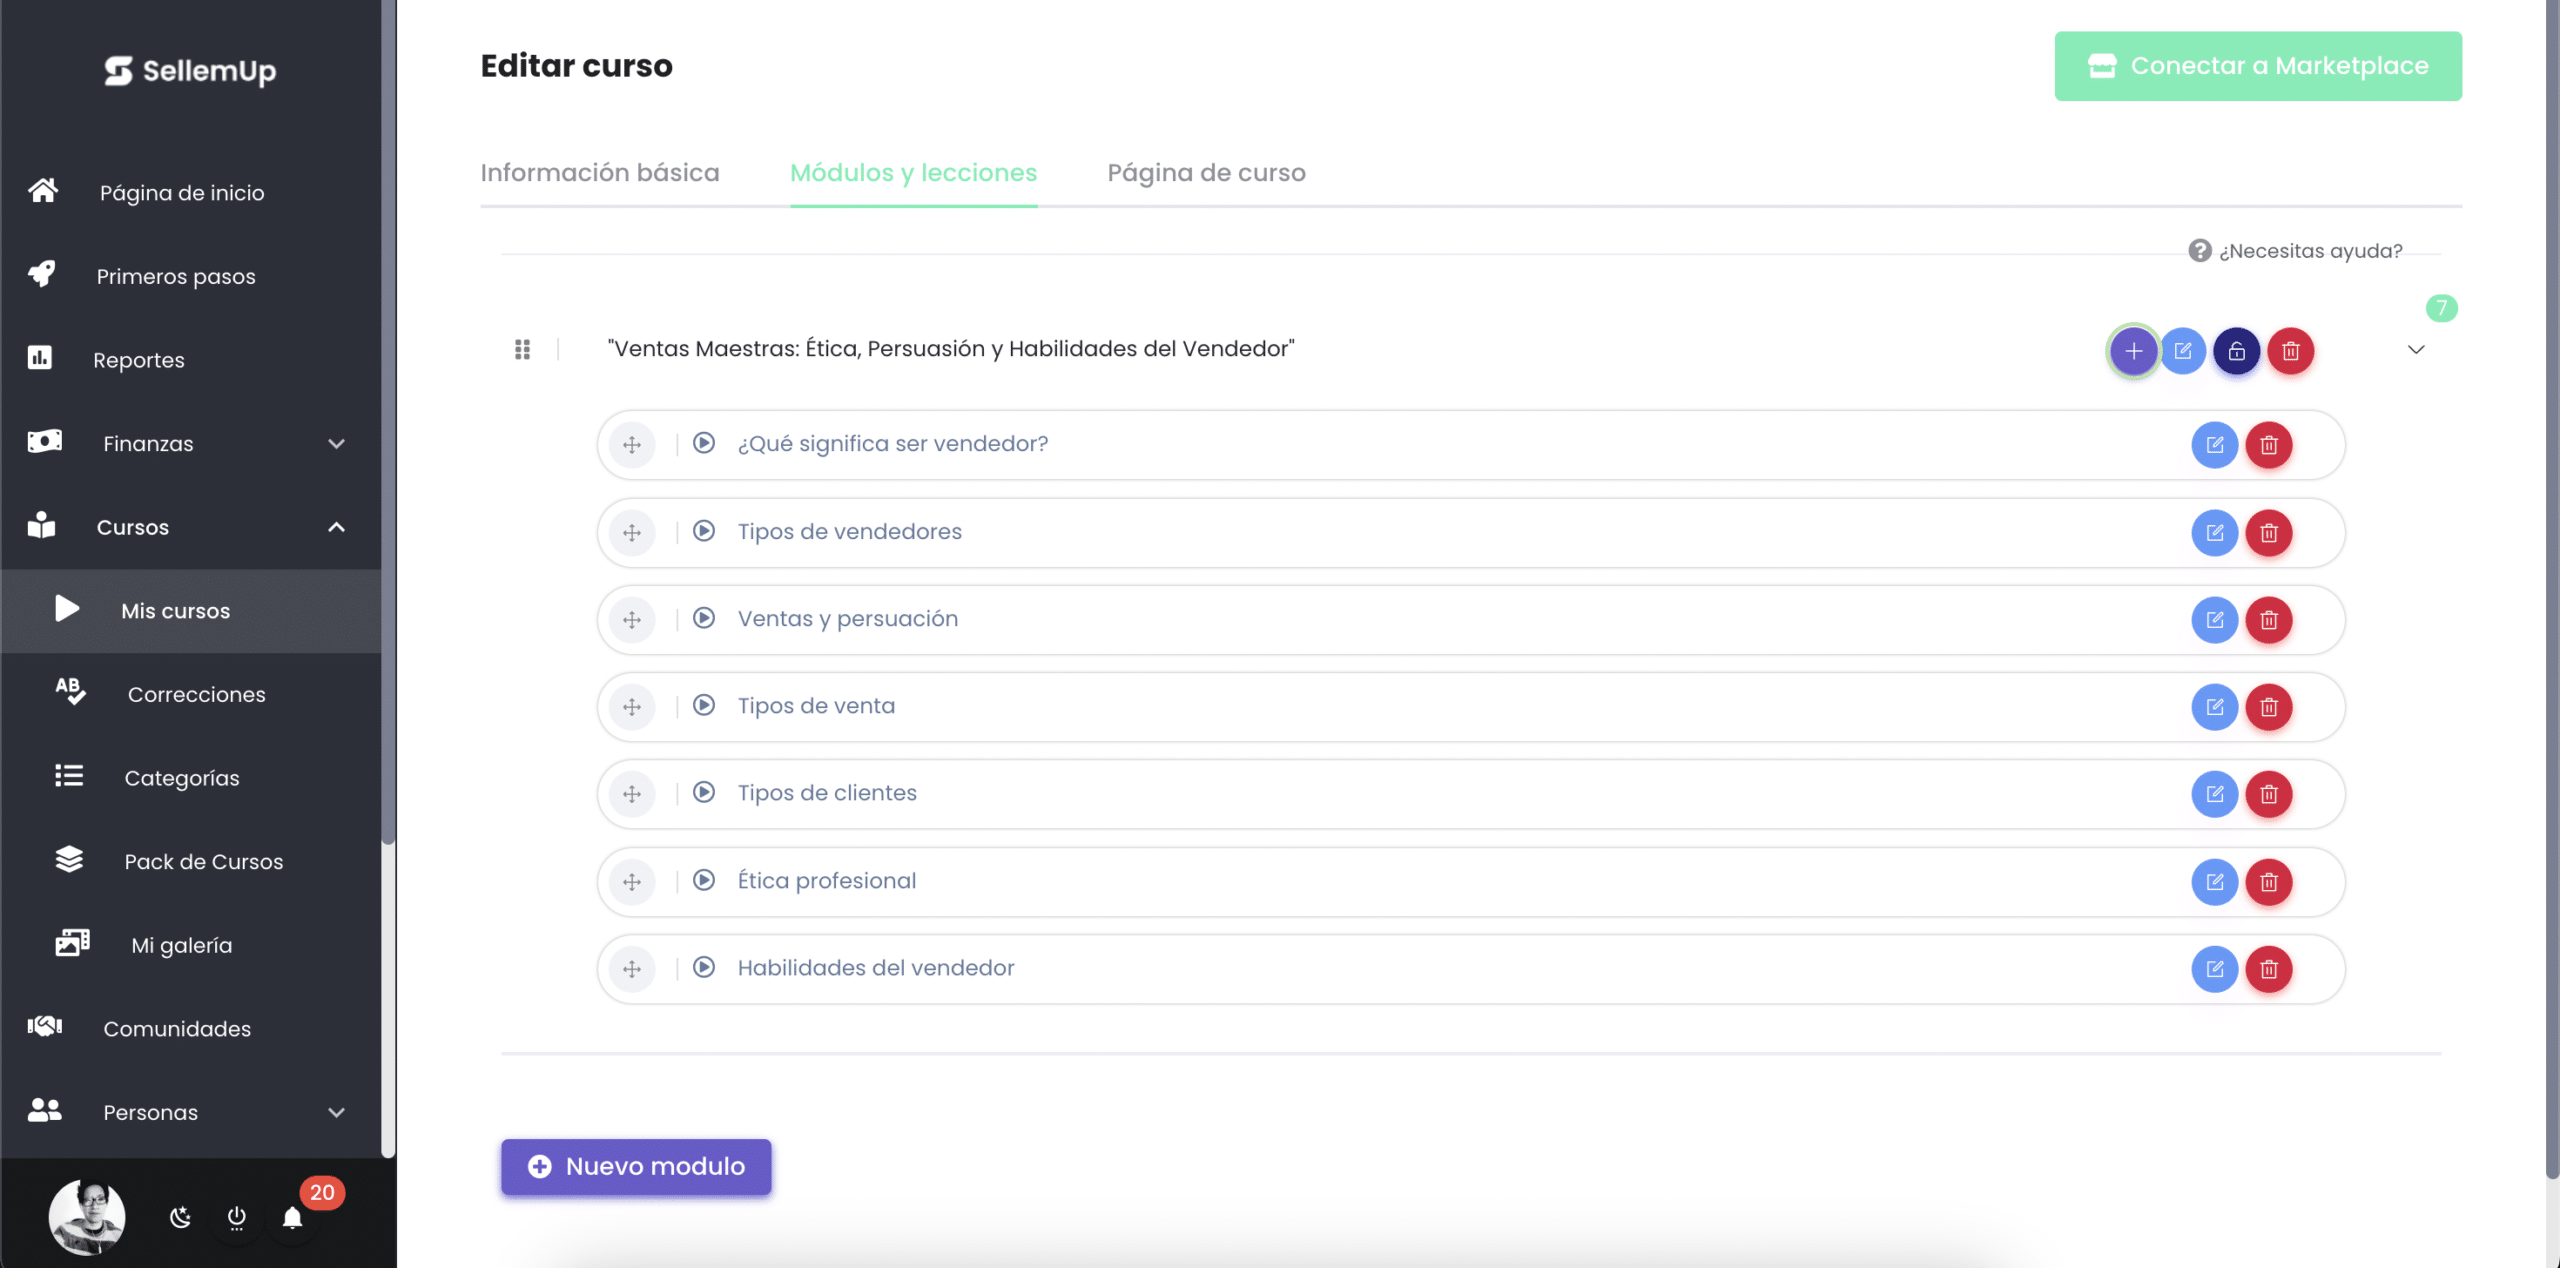This screenshot has height=1268, width=2560.
Task: Select Módulos y lecciones tab
Action: pos(913,173)
